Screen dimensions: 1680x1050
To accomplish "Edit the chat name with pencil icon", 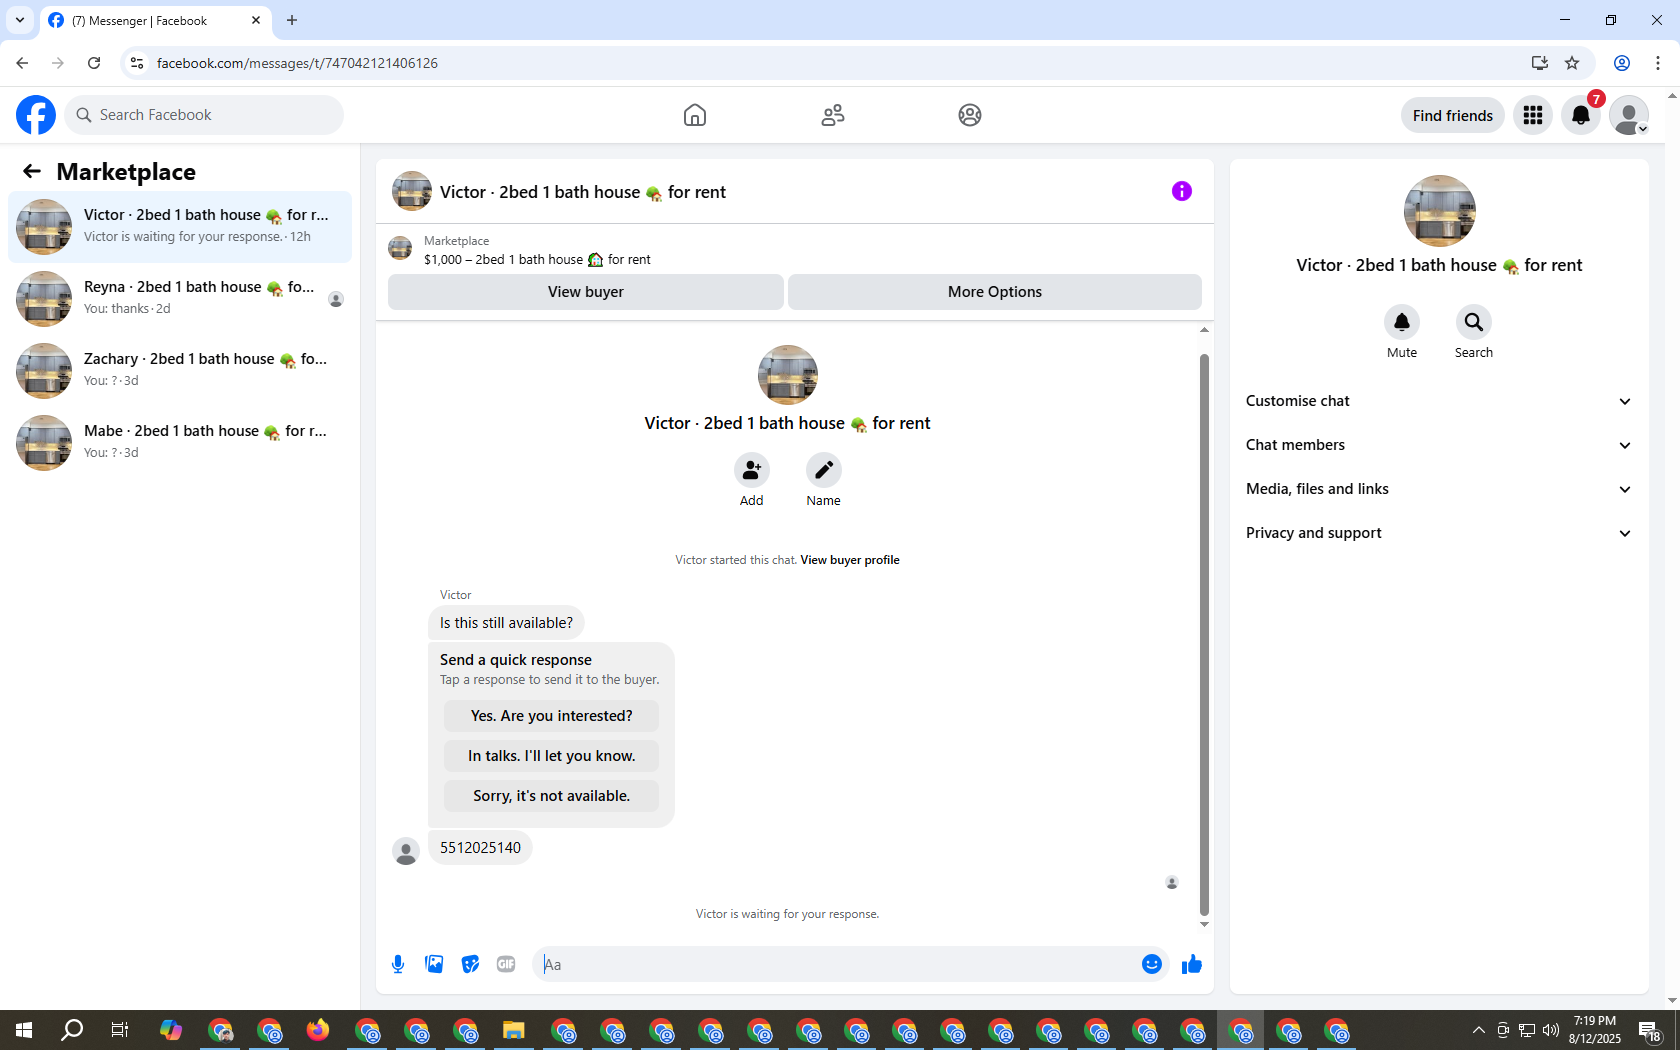I will point(824,470).
